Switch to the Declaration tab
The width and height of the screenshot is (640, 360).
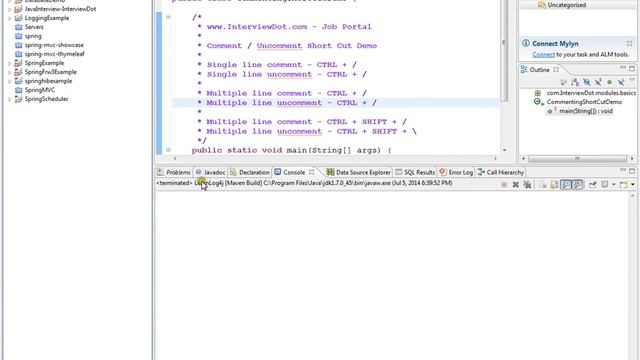click(x=250, y=172)
